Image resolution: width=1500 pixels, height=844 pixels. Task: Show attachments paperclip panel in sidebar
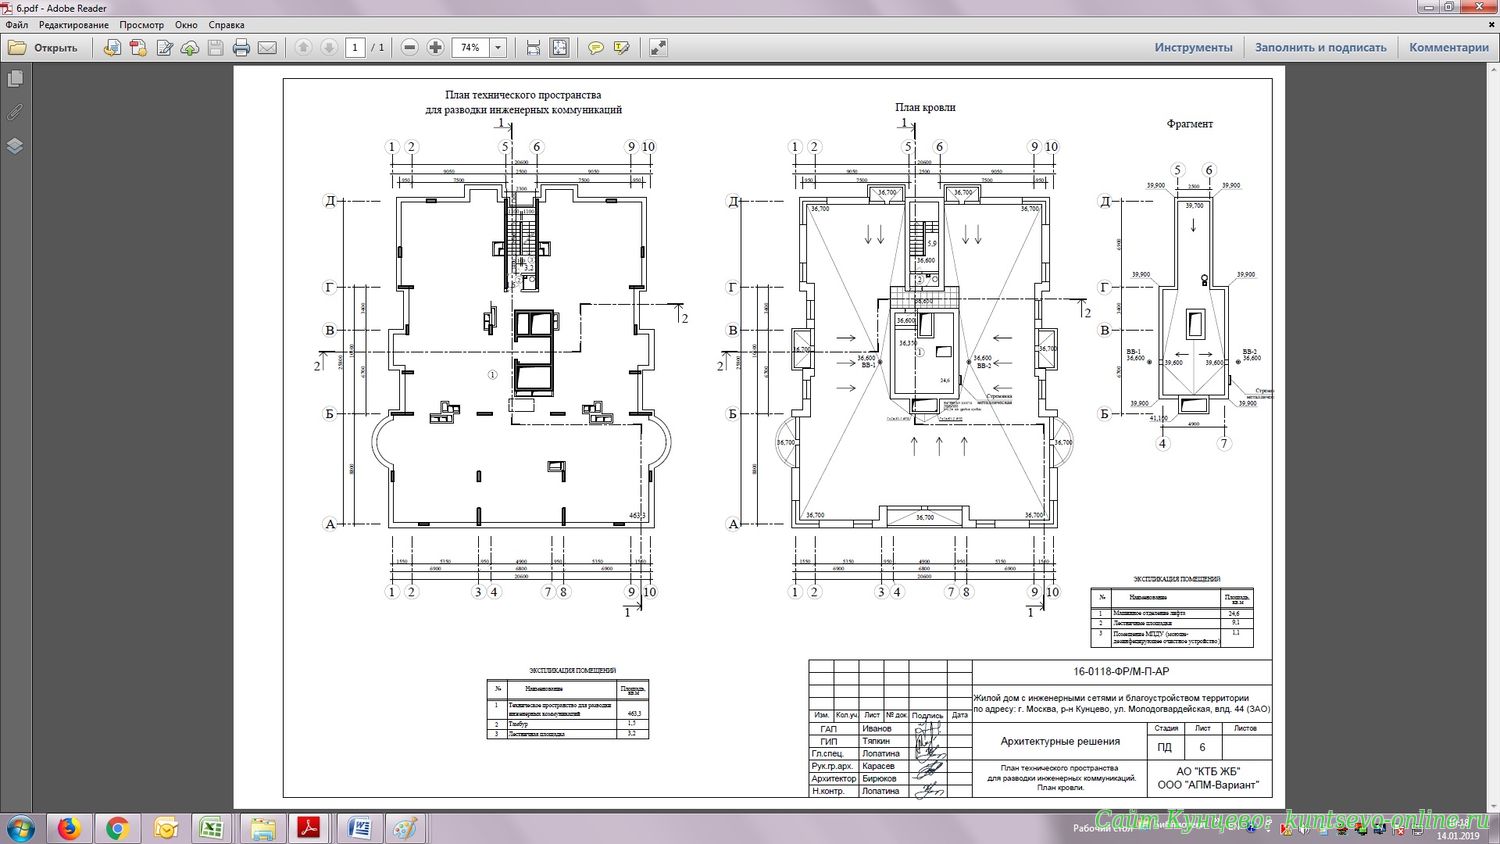point(15,112)
